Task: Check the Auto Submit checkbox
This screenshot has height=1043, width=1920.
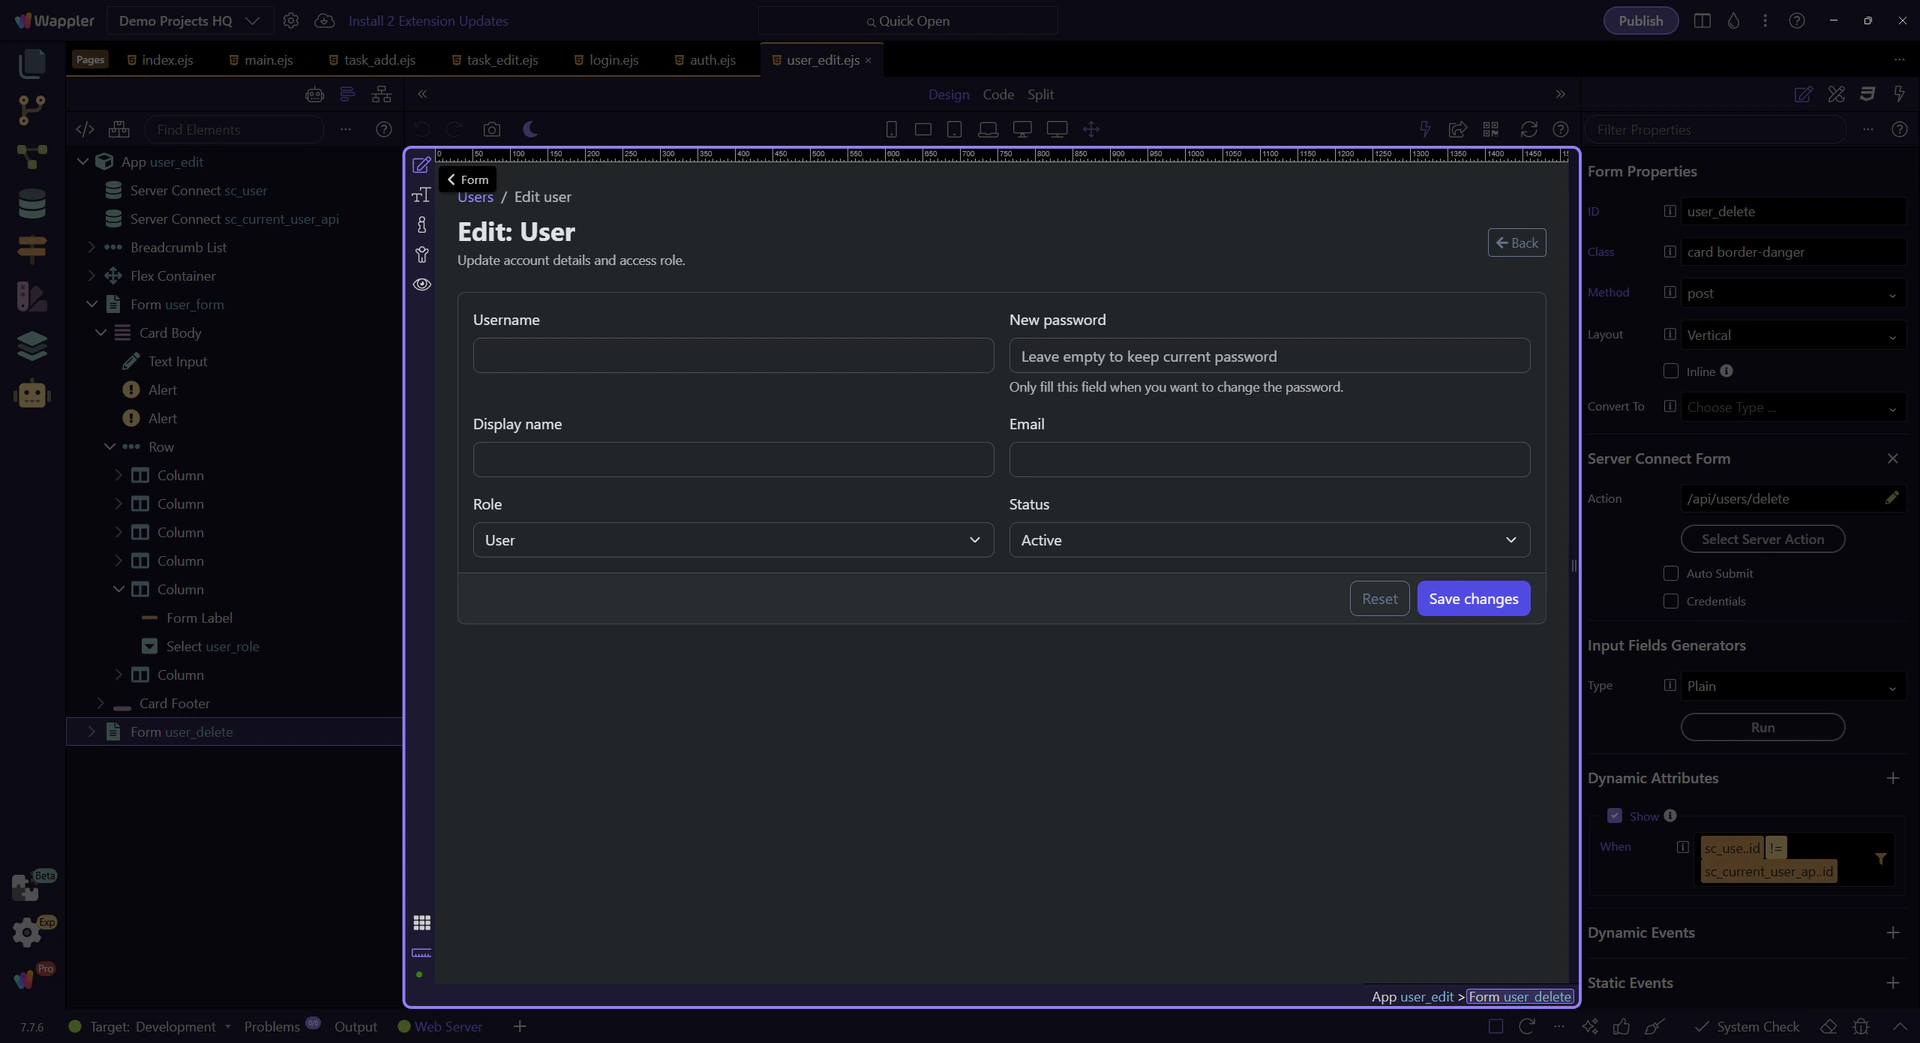Action: pos(1670,573)
